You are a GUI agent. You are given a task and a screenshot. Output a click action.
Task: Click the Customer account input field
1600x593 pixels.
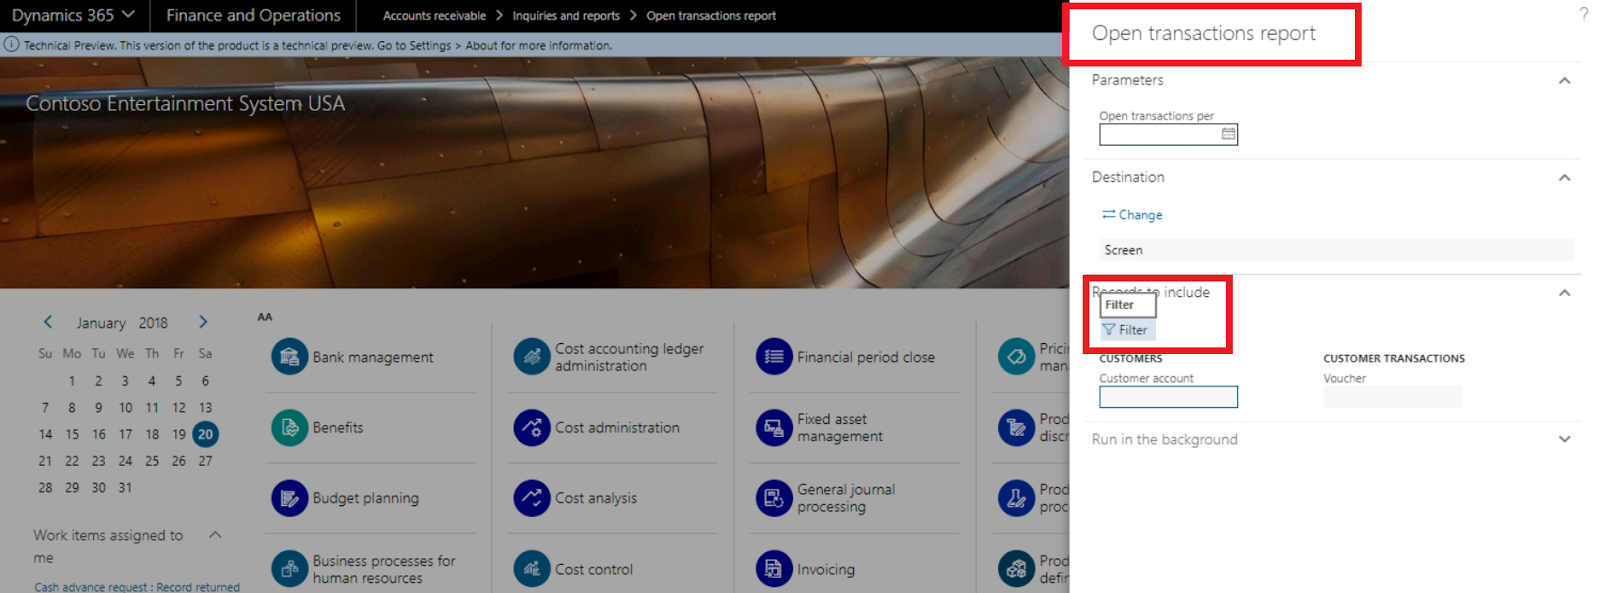1167,397
